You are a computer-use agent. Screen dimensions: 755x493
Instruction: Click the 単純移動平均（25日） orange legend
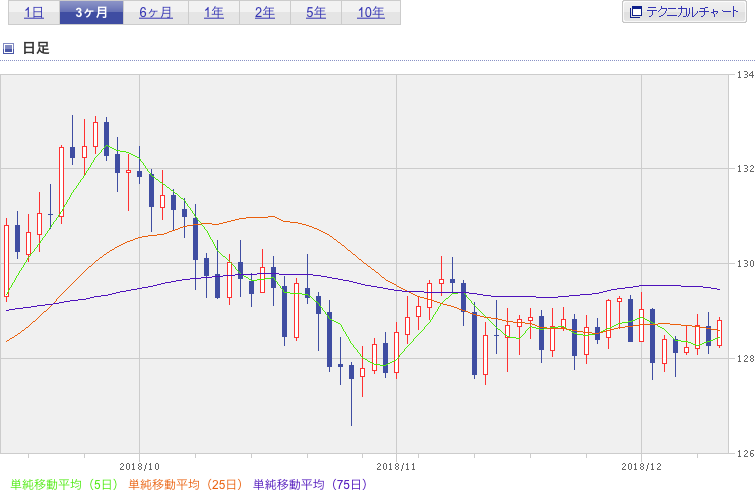(185, 484)
